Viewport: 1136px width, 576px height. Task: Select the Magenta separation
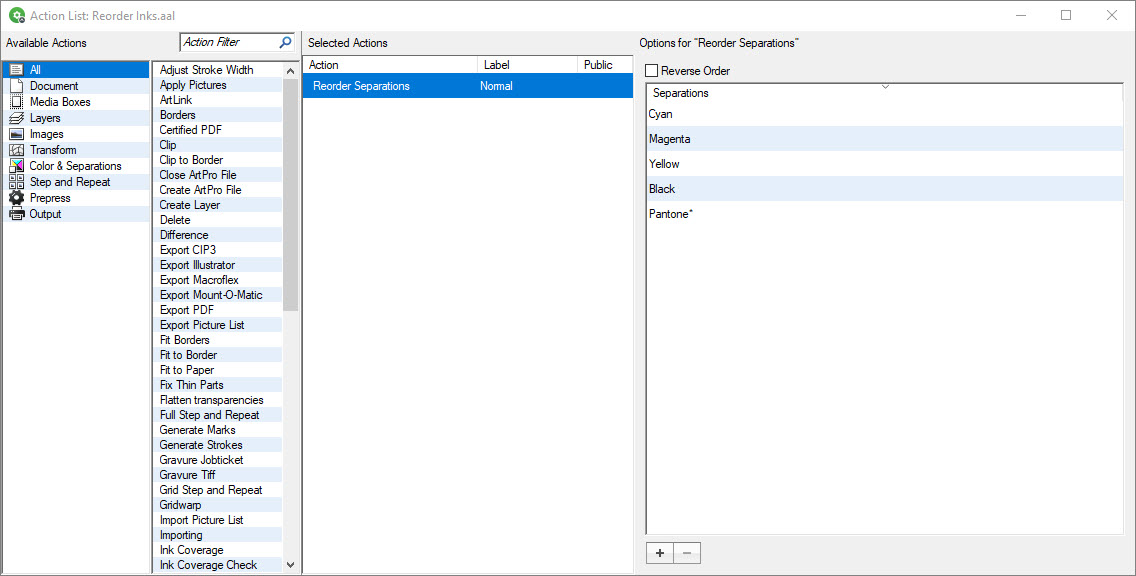click(884, 138)
